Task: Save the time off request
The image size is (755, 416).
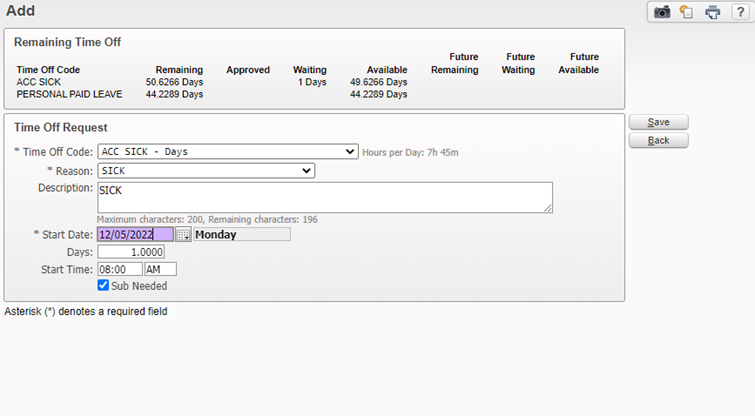Action: 658,122
